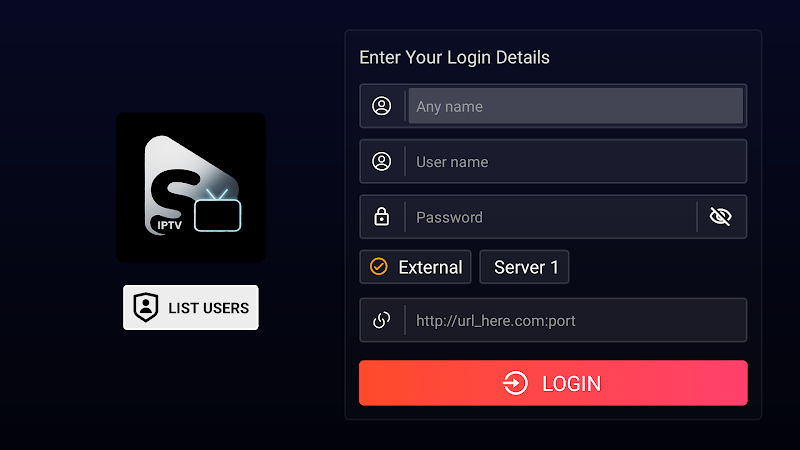Open the LIST USERS button label
This screenshot has height=450, width=800.
pyautogui.click(x=209, y=308)
